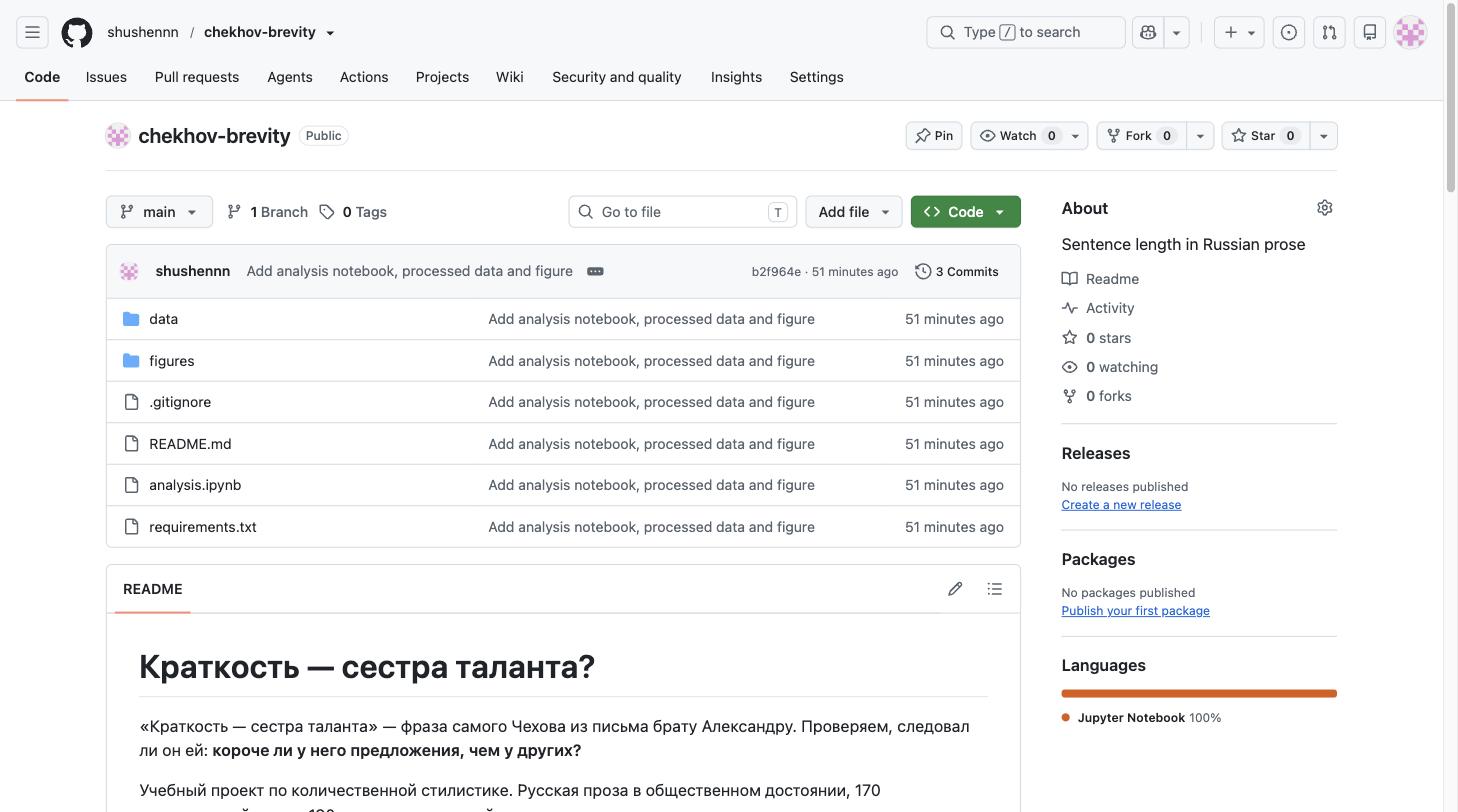The width and height of the screenshot is (1458, 812).
Task: Open README outline list icon
Action: pyautogui.click(x=994, y=589)
